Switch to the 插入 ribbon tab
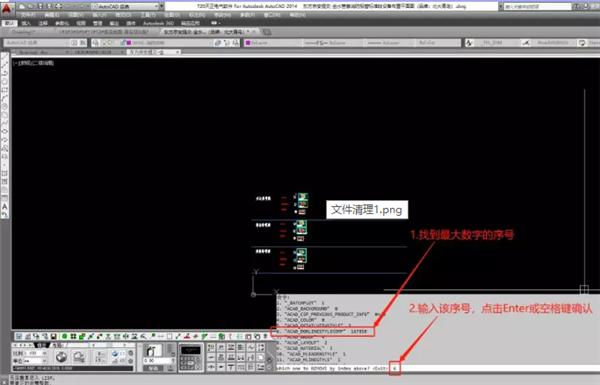 coord(26,23)
